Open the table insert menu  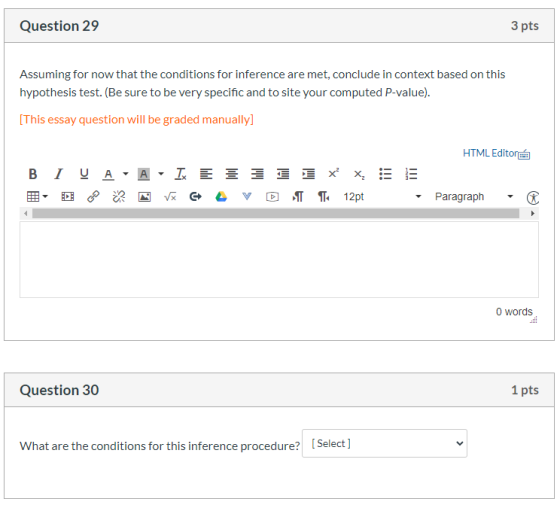(37, 196)
